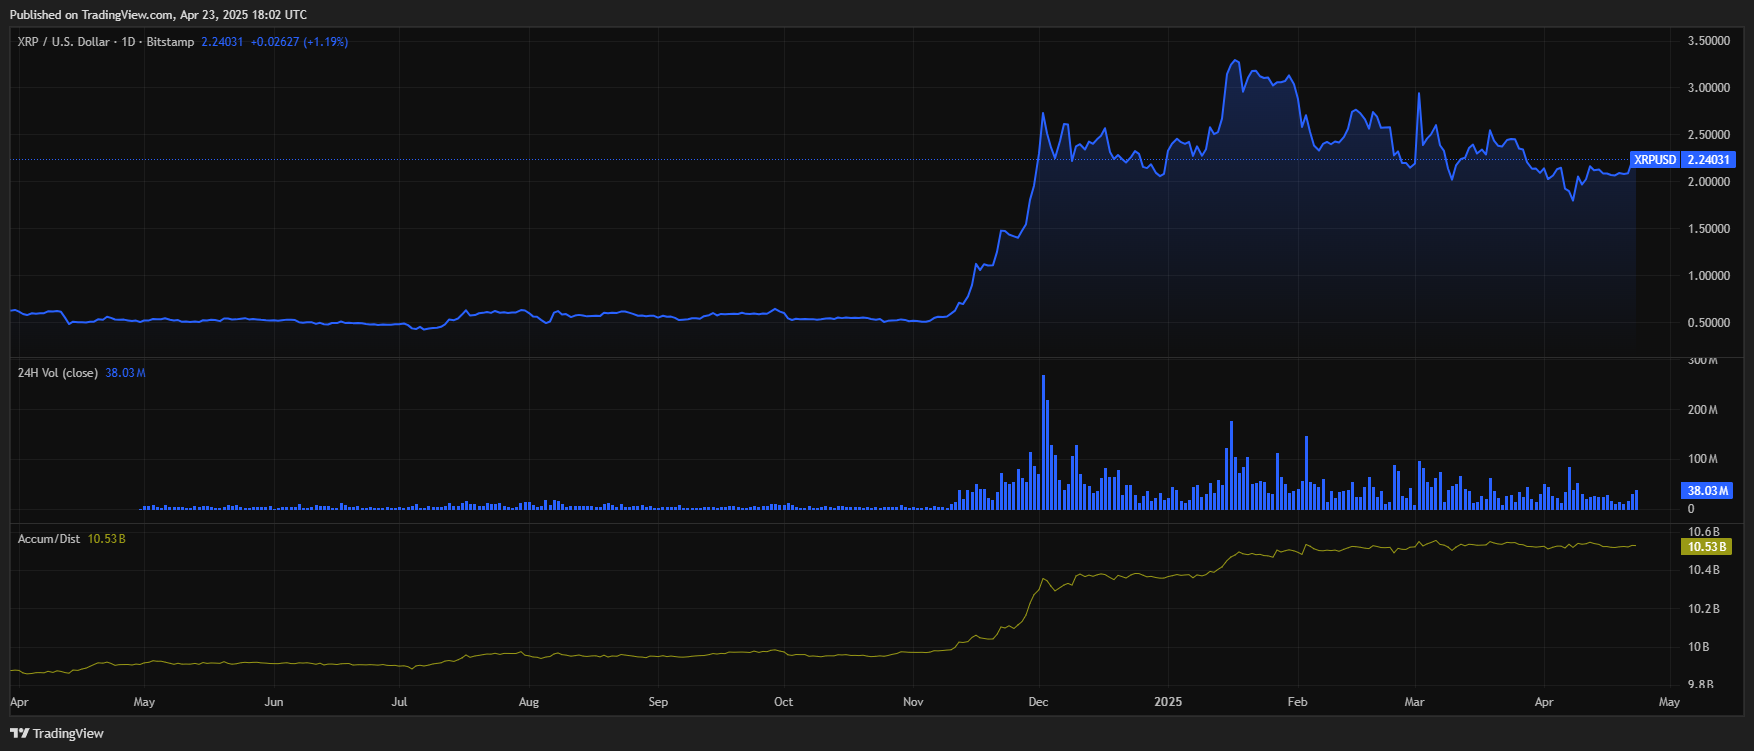This screenshot has height=751, width=1754.
Task: Click the 2.00000 price level label
Action: tap(1708, 182)
